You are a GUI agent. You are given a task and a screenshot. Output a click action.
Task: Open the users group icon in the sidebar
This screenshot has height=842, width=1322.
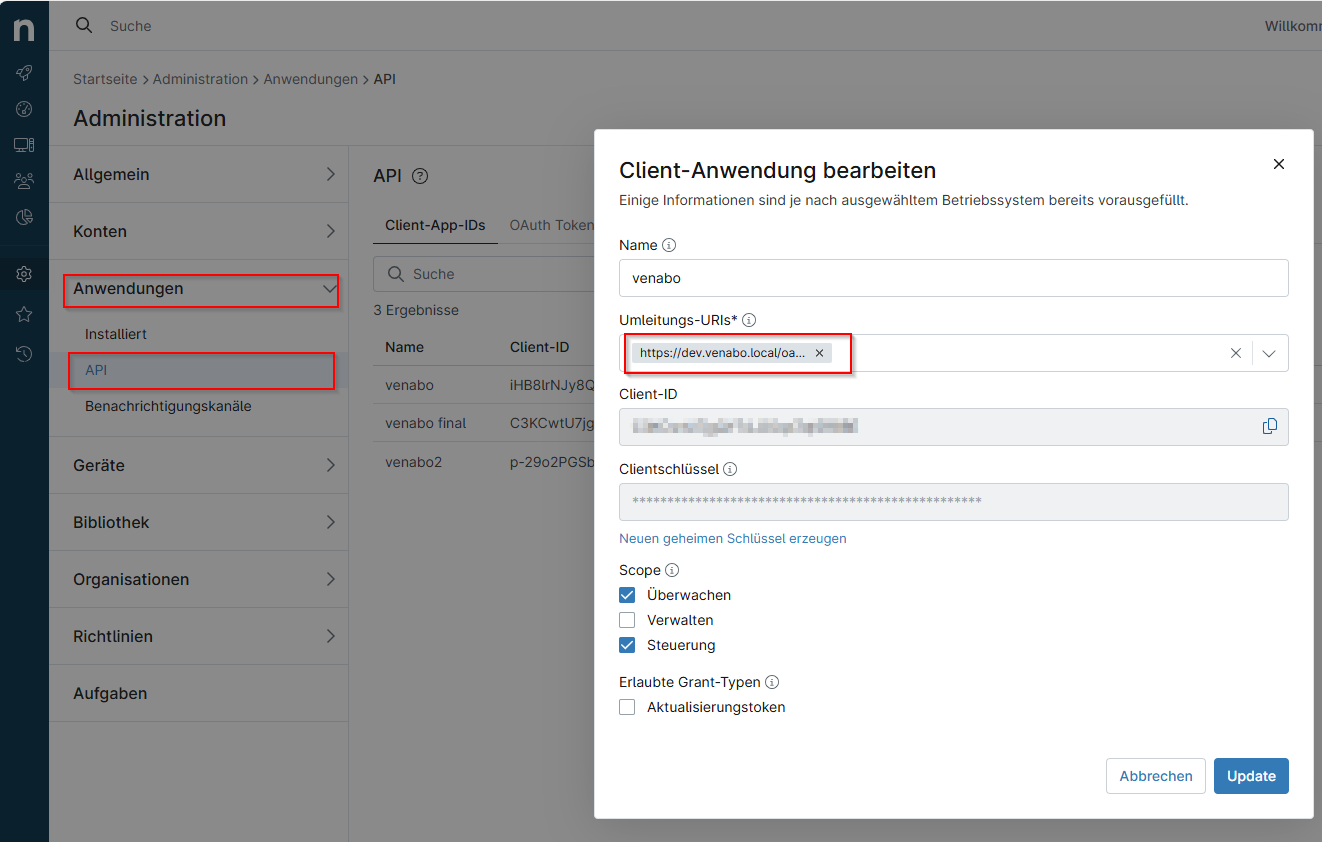[x=24, y=181]
